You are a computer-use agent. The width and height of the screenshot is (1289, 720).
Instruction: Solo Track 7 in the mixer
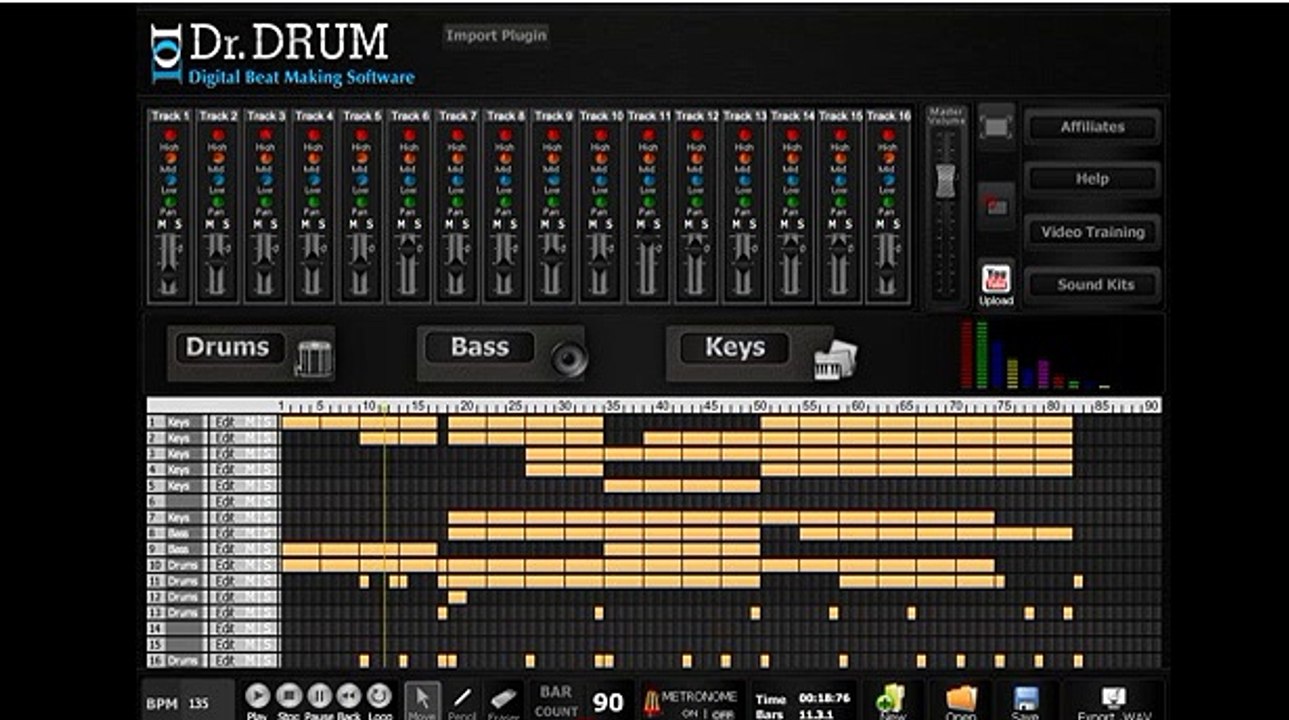tap(465, 225)
